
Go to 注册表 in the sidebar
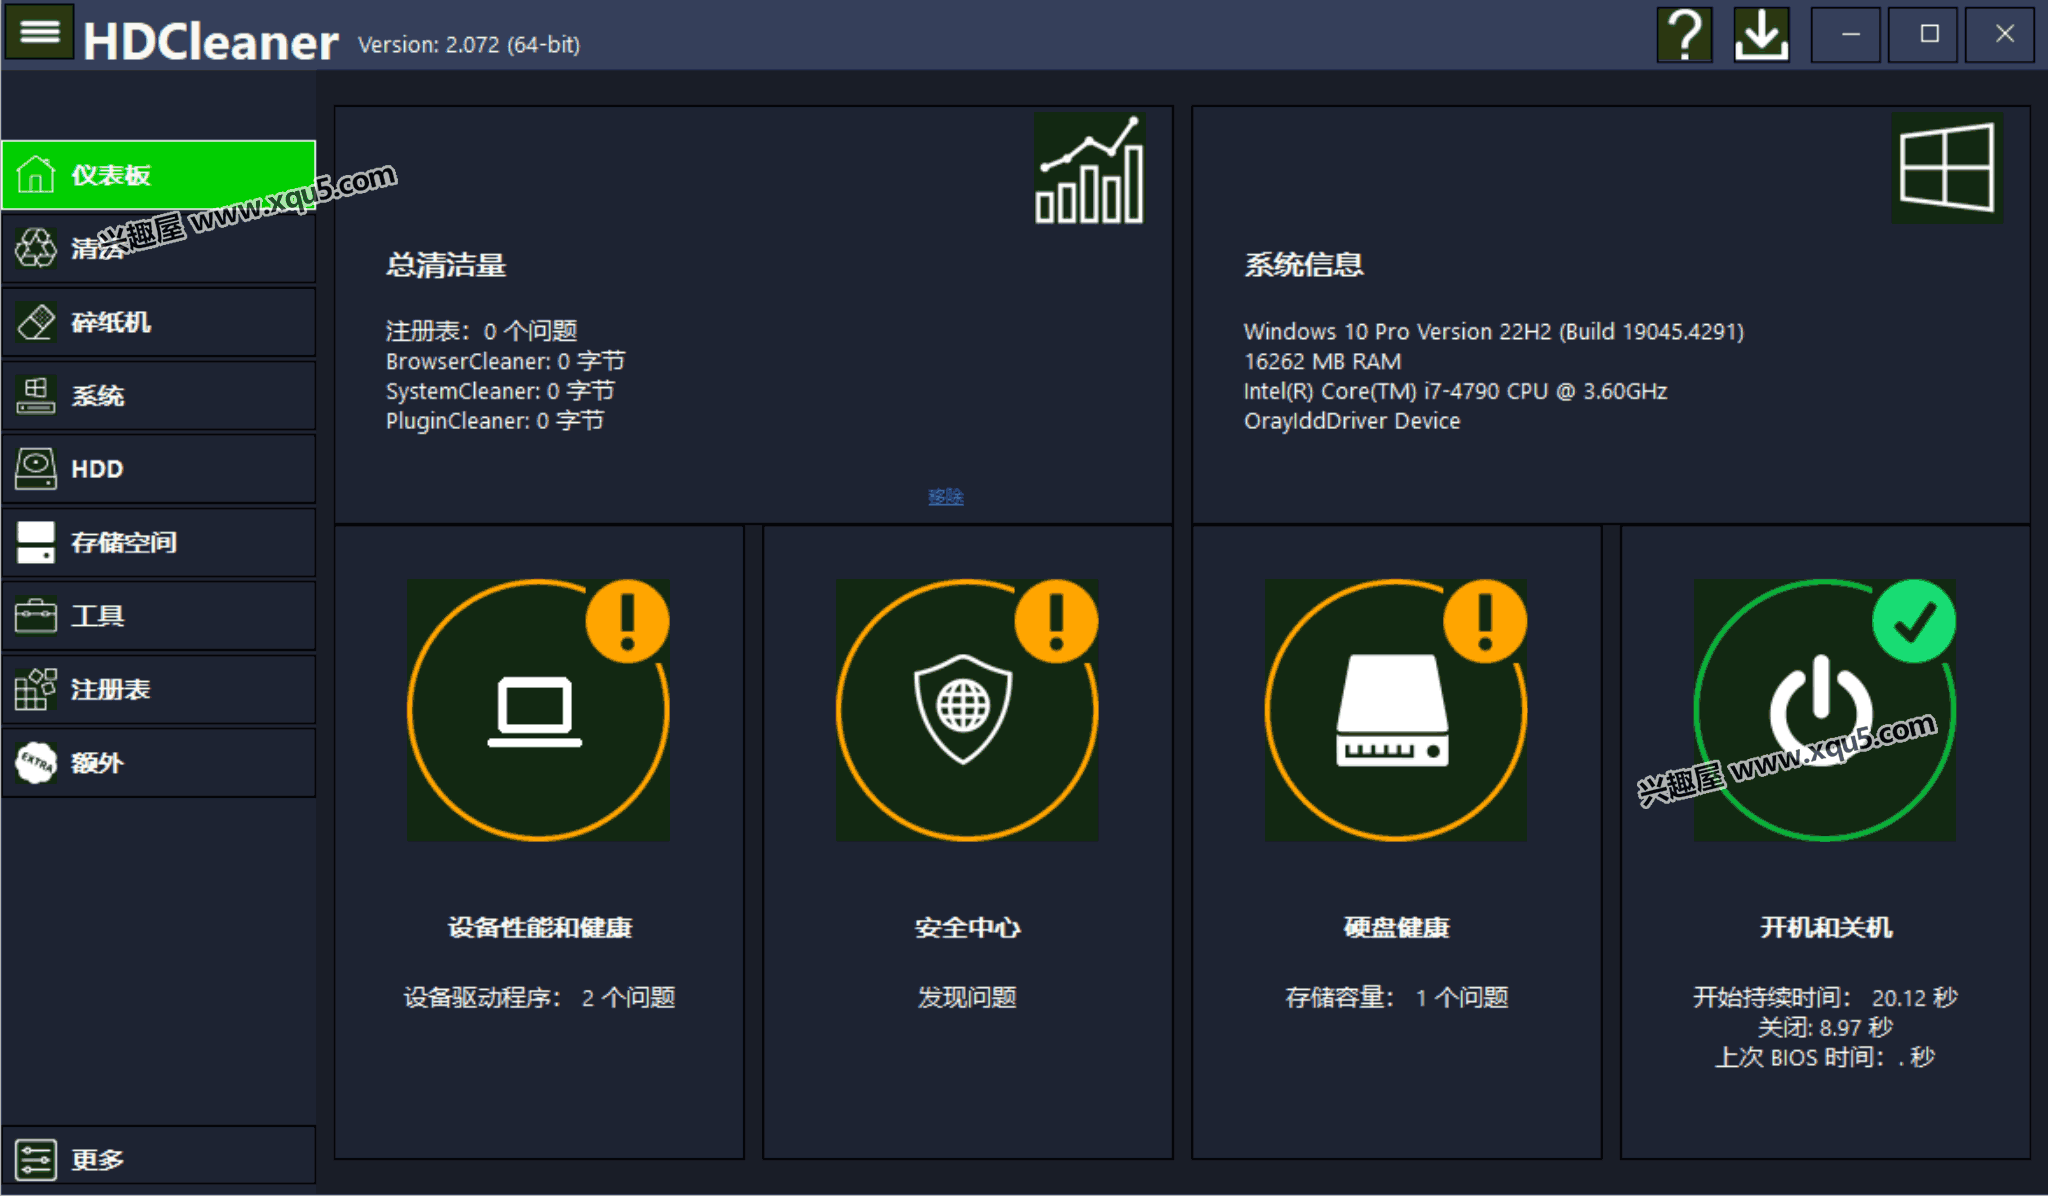(x=159, y=689)
